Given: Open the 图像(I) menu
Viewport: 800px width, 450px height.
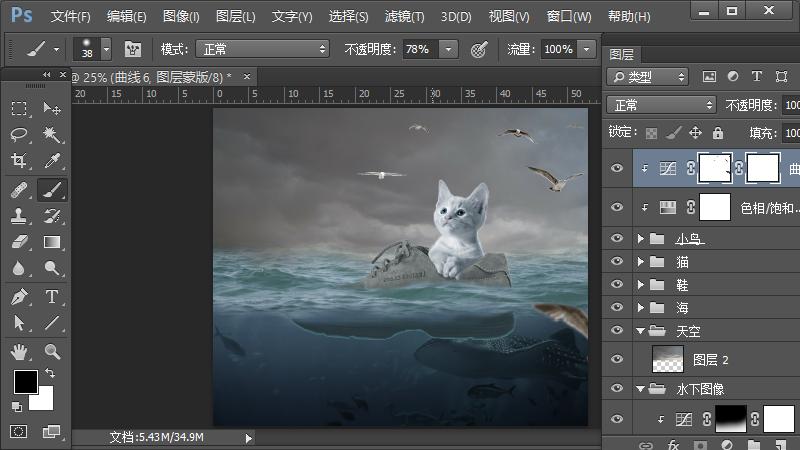Looking at the screenshot, I should pos(181,16).
